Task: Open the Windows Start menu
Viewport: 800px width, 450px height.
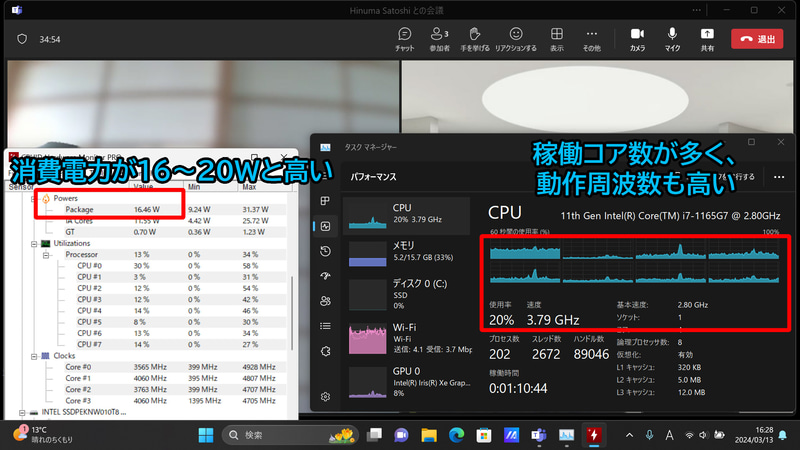Action: (206, 435)
